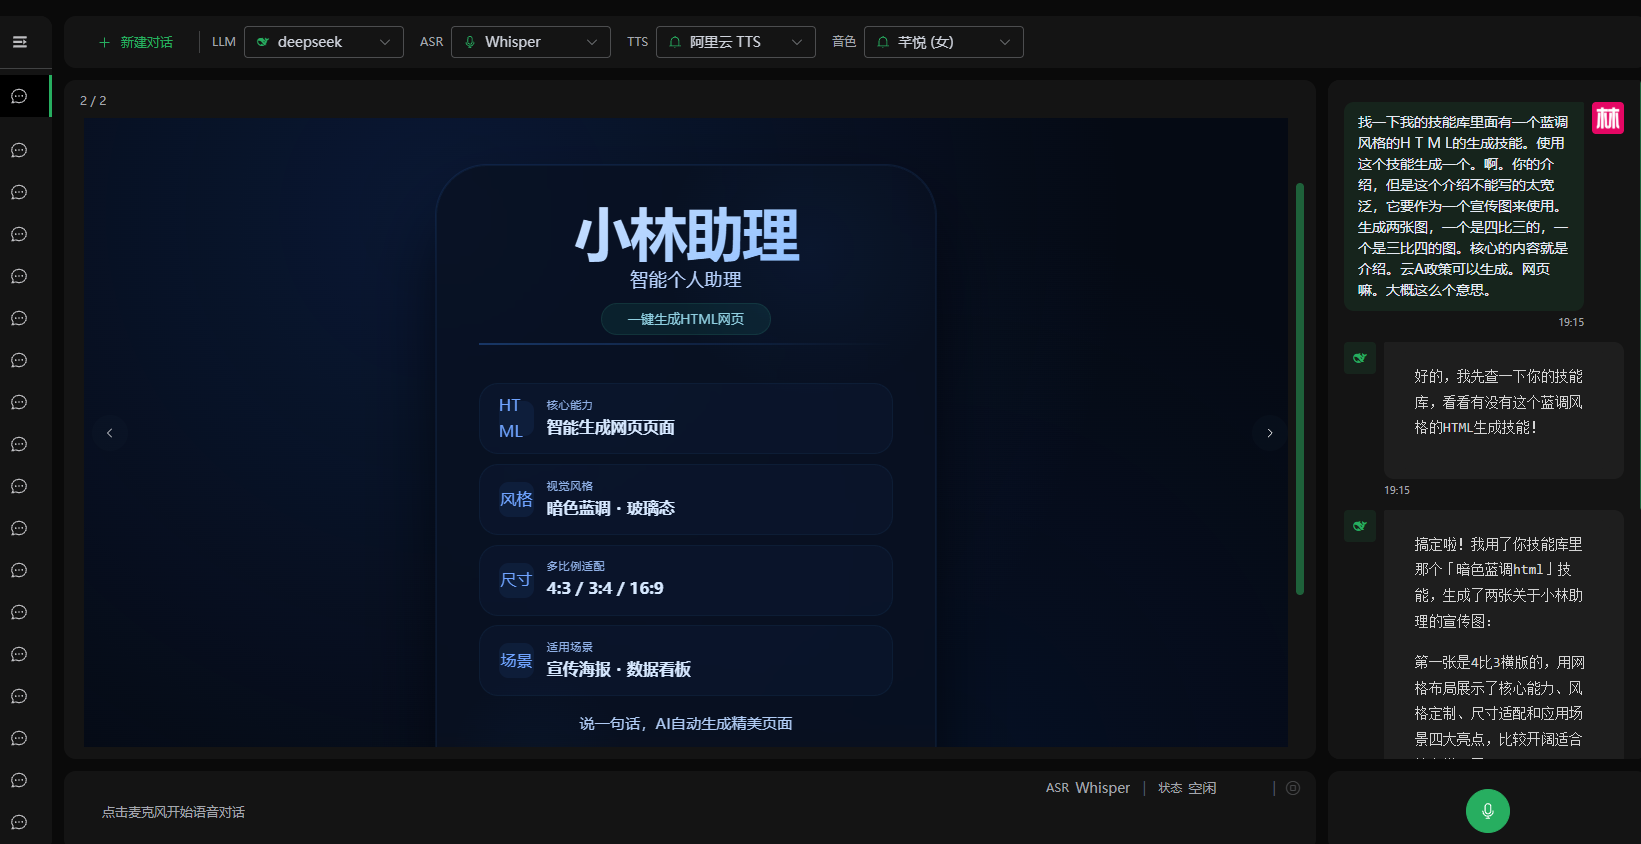1641x844 pixels.
Task: Click the 小林助理 promo image preview
Action: 686,432
